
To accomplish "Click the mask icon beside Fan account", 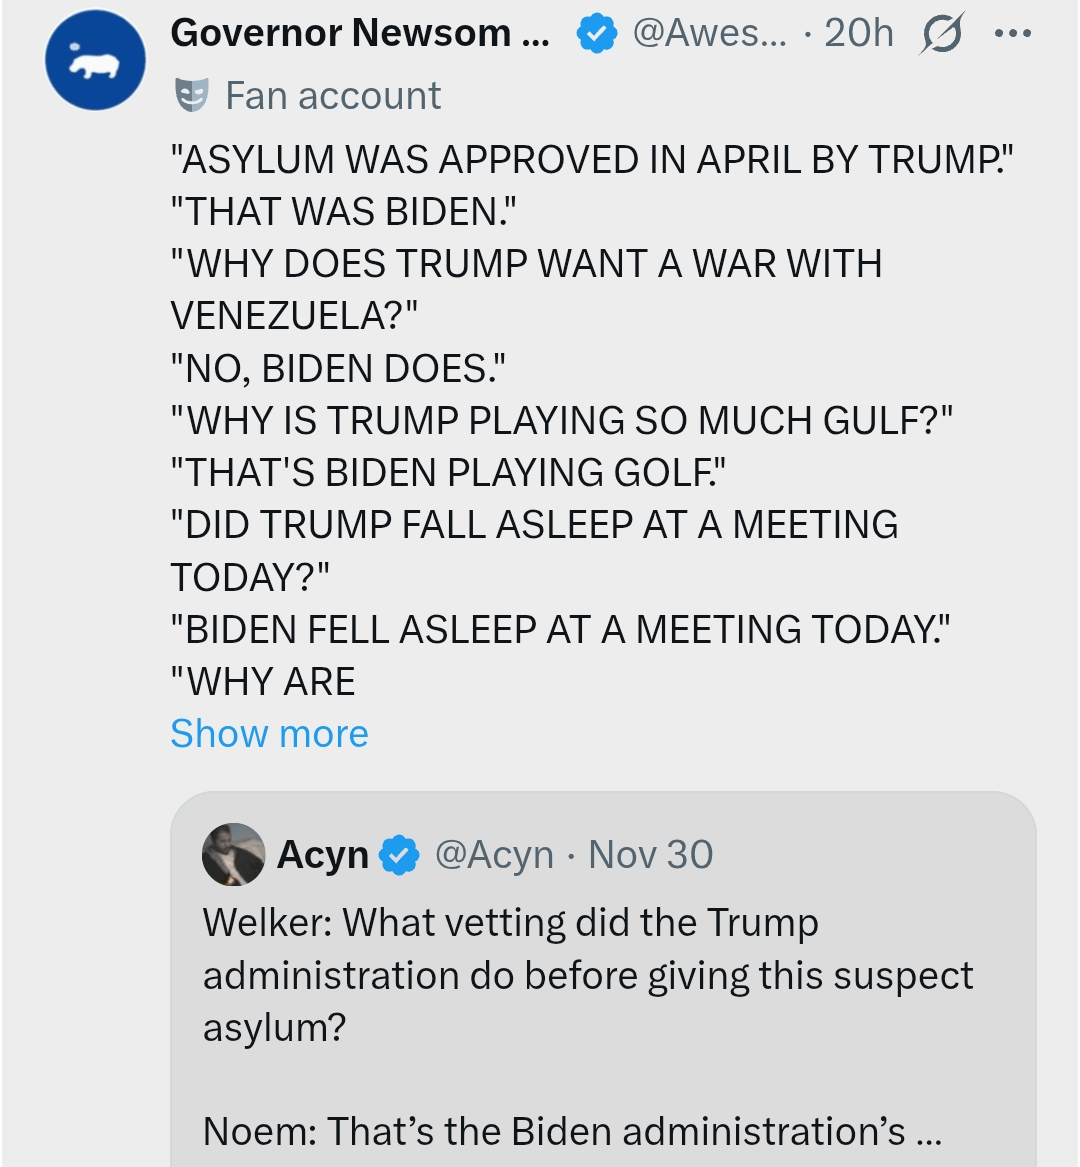I will [191, 95].
